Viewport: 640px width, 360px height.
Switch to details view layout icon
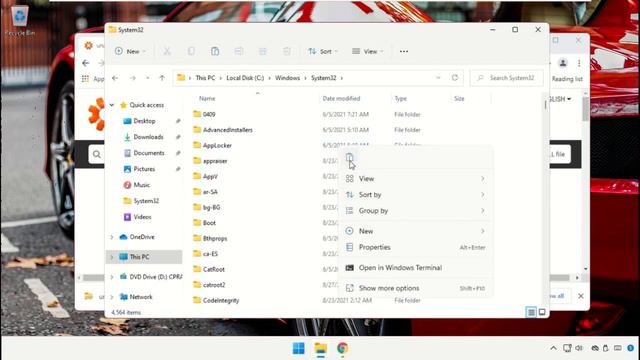(x=531, y=312)
